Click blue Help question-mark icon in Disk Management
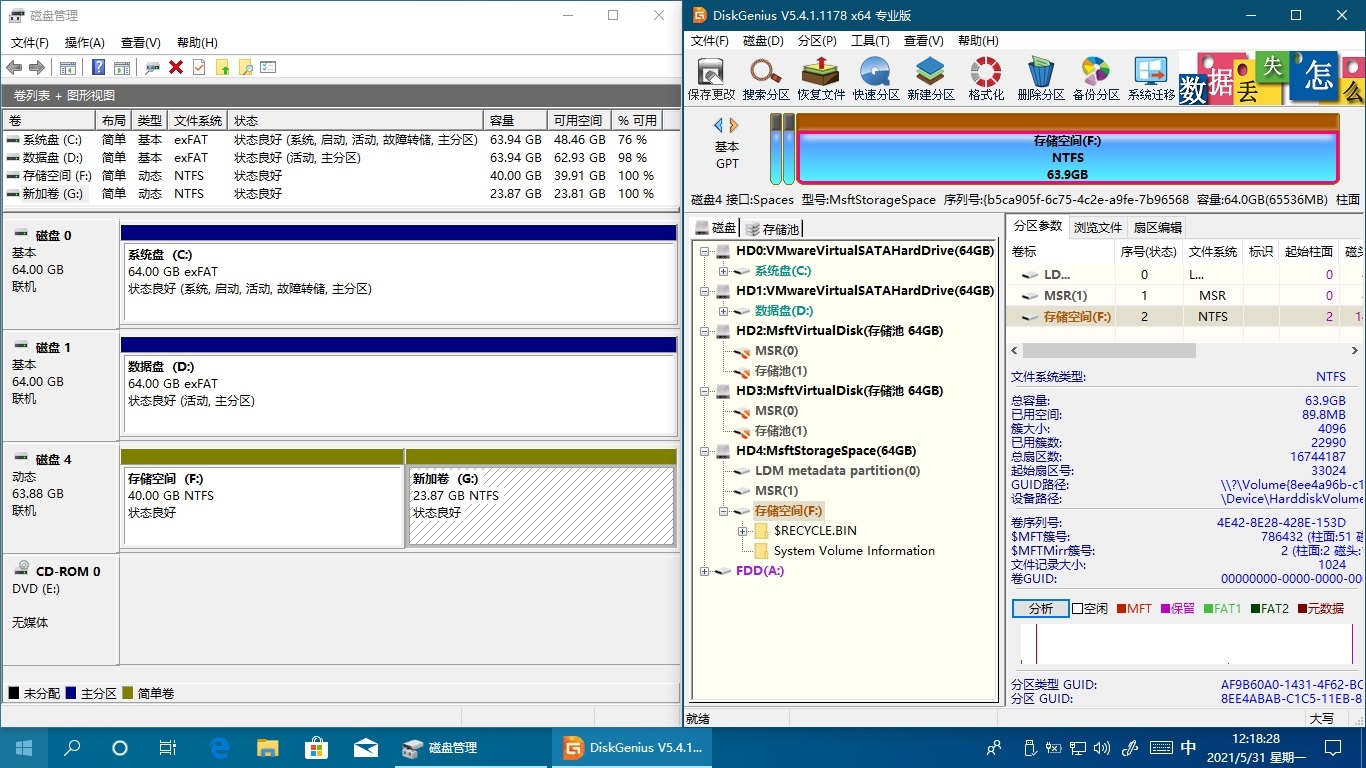 click(98, 67)
